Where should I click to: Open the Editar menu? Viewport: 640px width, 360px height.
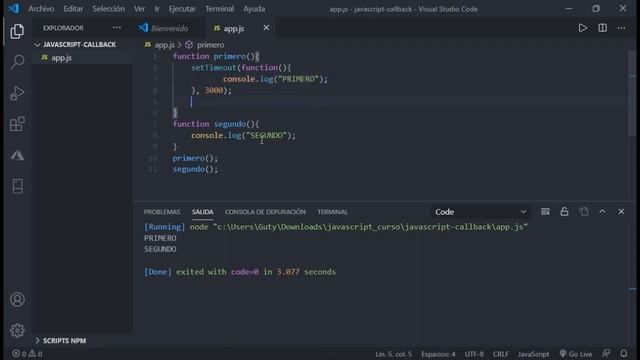pyautogui.click(x=73, y=9)
